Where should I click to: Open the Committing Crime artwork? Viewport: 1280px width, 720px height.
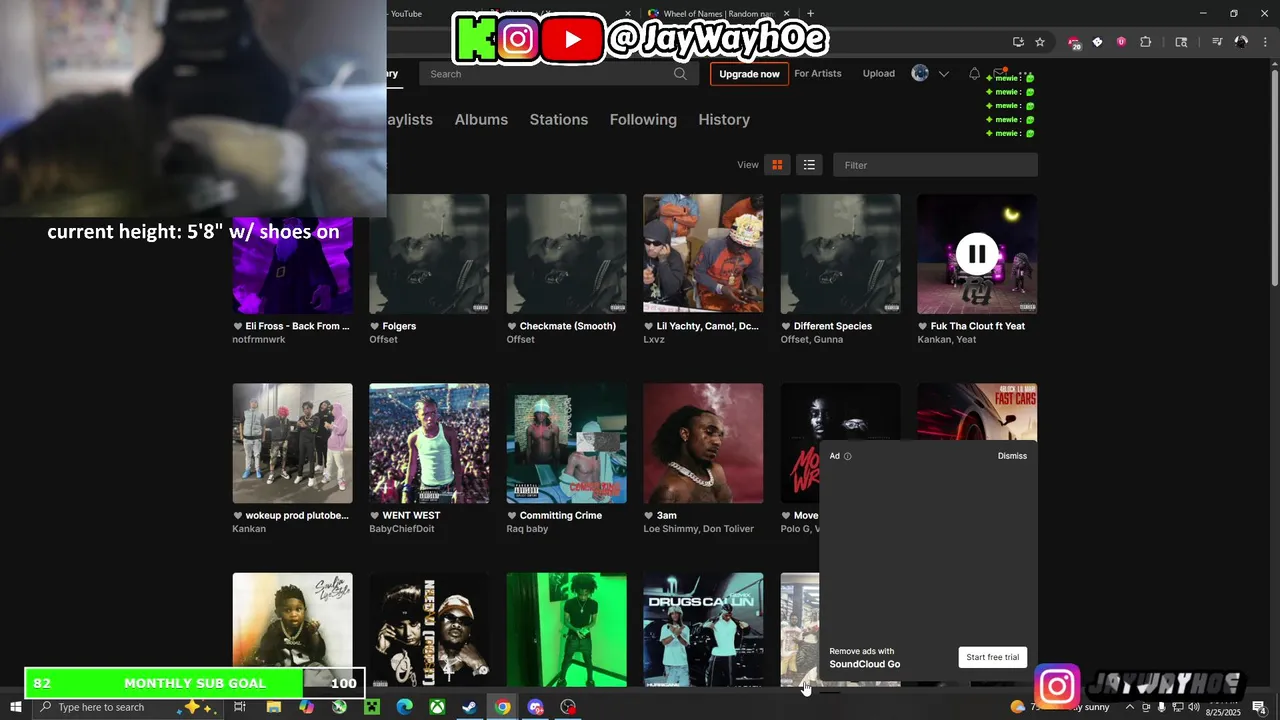[x=566, y=443]
